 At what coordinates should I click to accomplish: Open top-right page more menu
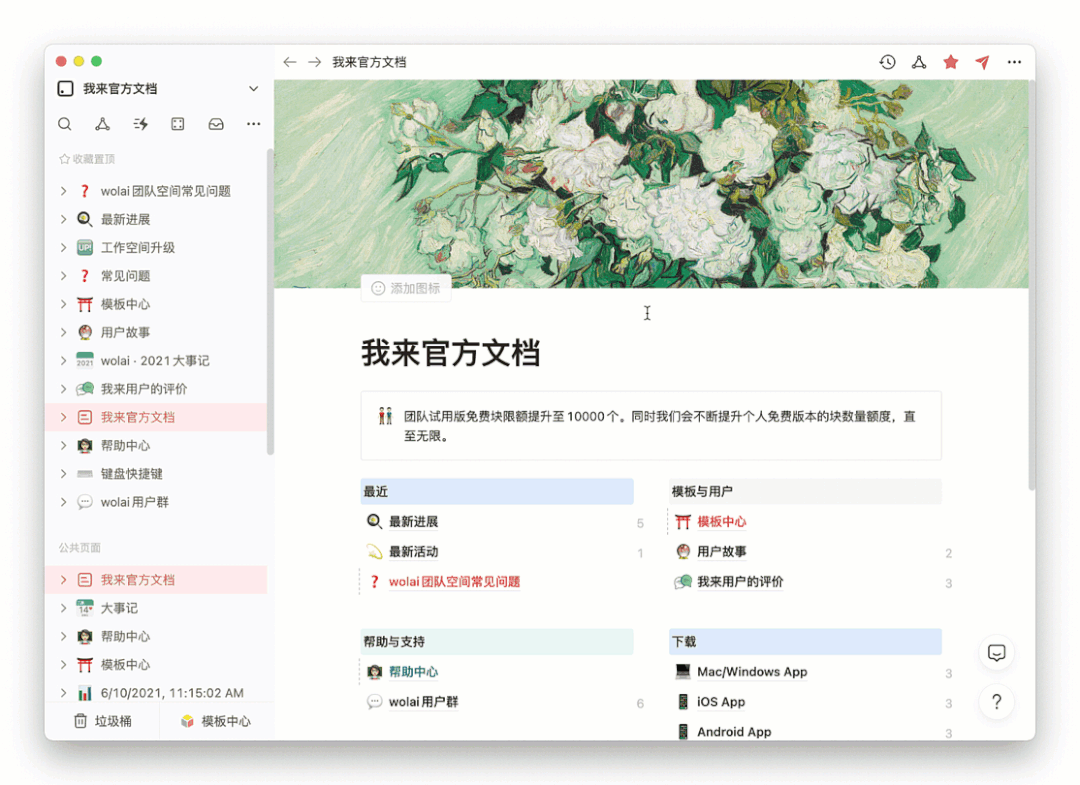[x=1014, y=62]
